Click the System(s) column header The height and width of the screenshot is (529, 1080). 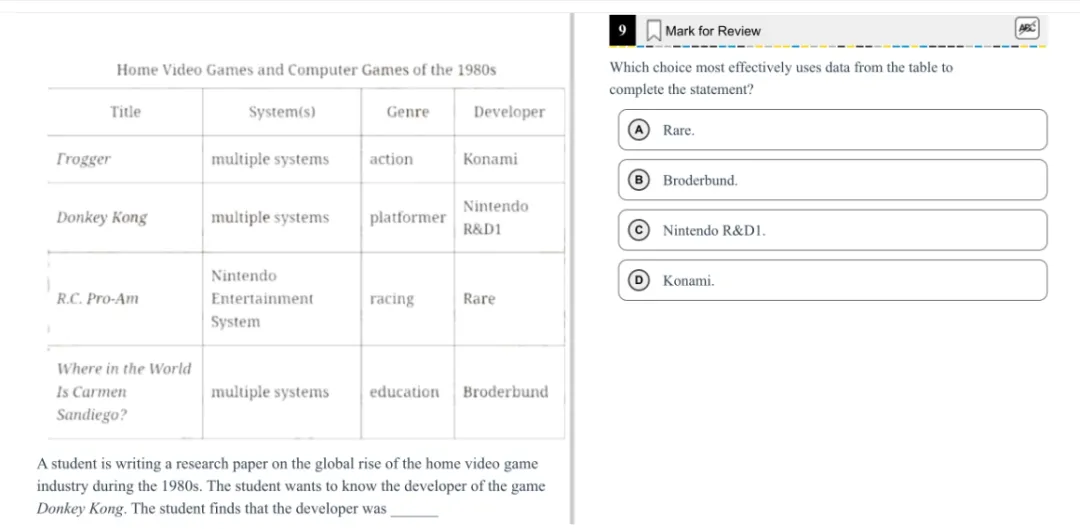282,112
